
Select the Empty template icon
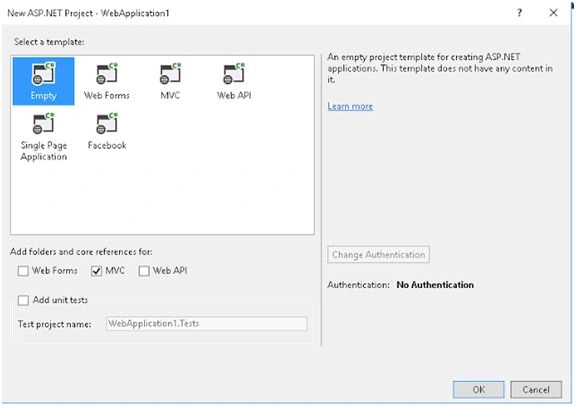[43, 73]
